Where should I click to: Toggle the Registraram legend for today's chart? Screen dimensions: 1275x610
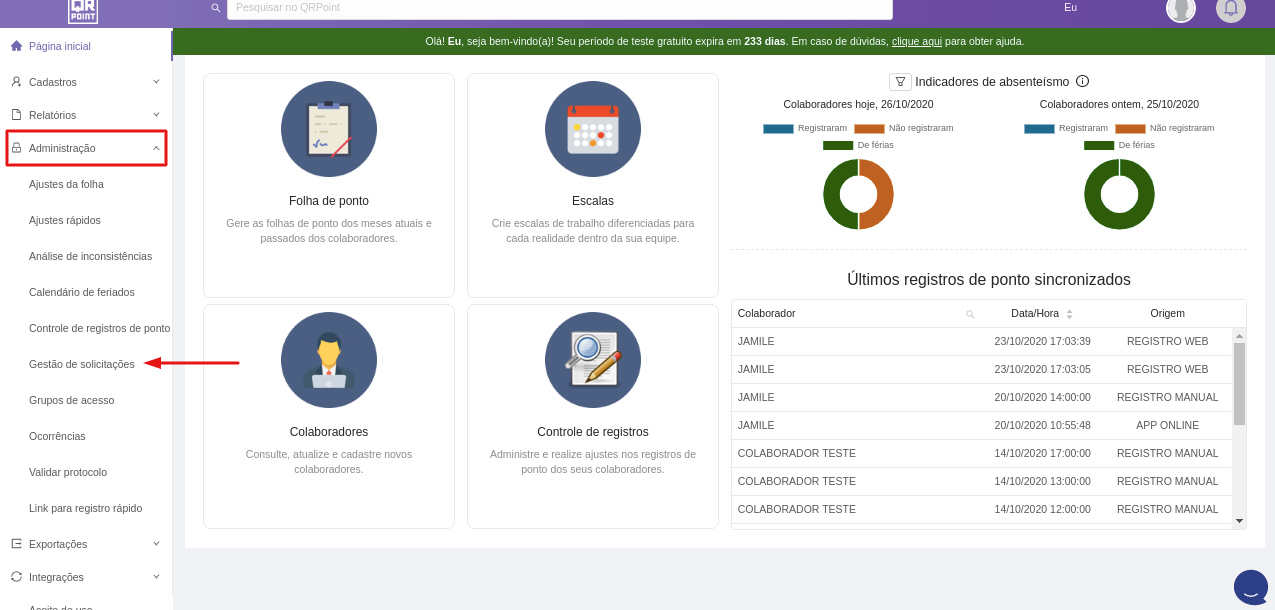click(805, 128)
